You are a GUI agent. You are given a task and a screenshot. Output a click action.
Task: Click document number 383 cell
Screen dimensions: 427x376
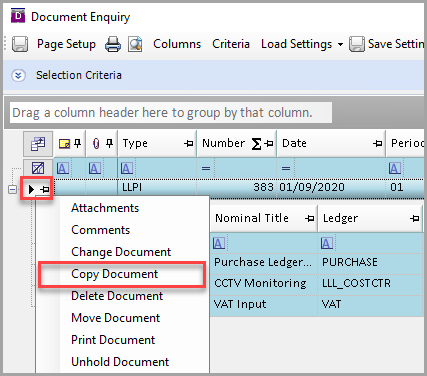[x=237, y=187]
